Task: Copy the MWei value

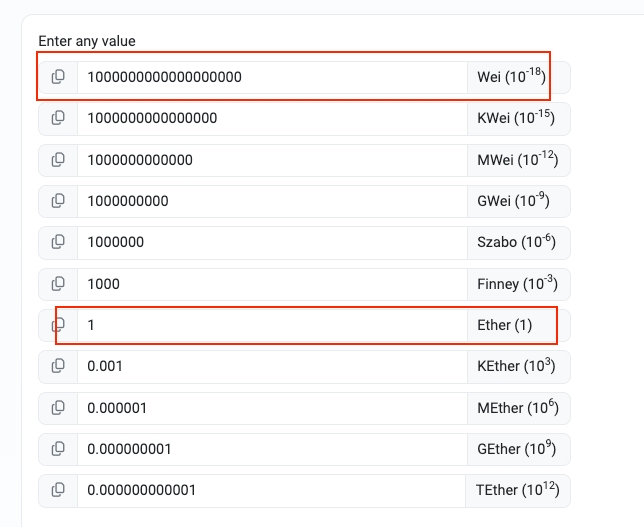Action: 58,160
